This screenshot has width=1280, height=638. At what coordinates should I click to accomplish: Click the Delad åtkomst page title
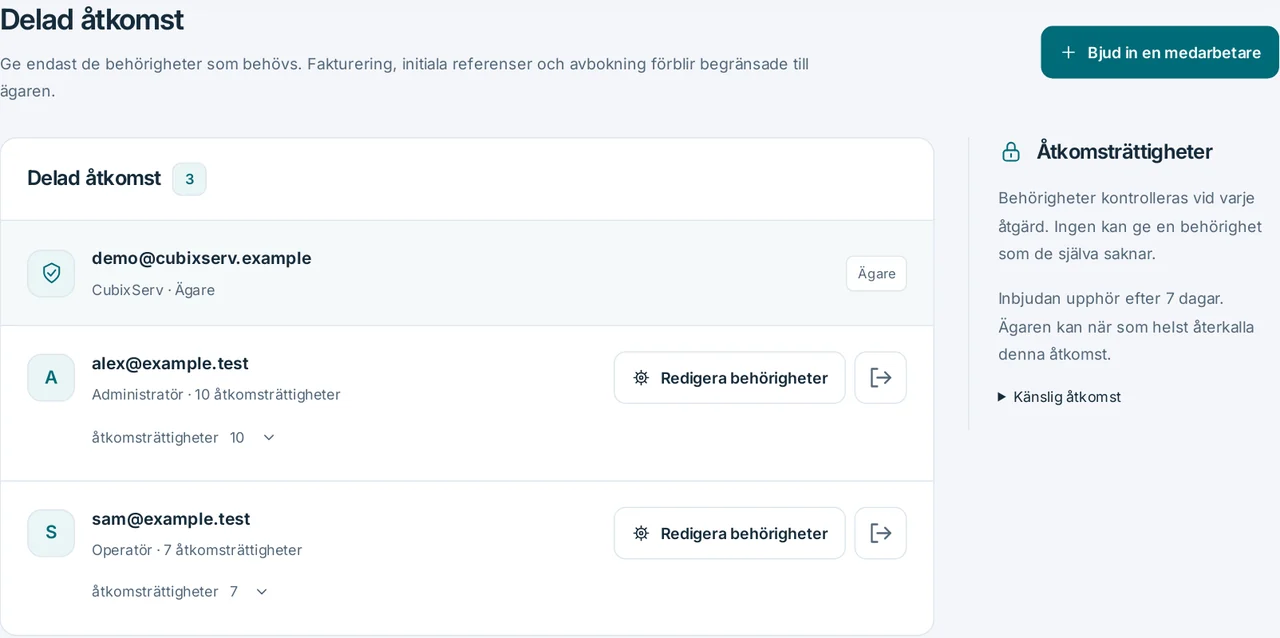click(x=92, y=19)
